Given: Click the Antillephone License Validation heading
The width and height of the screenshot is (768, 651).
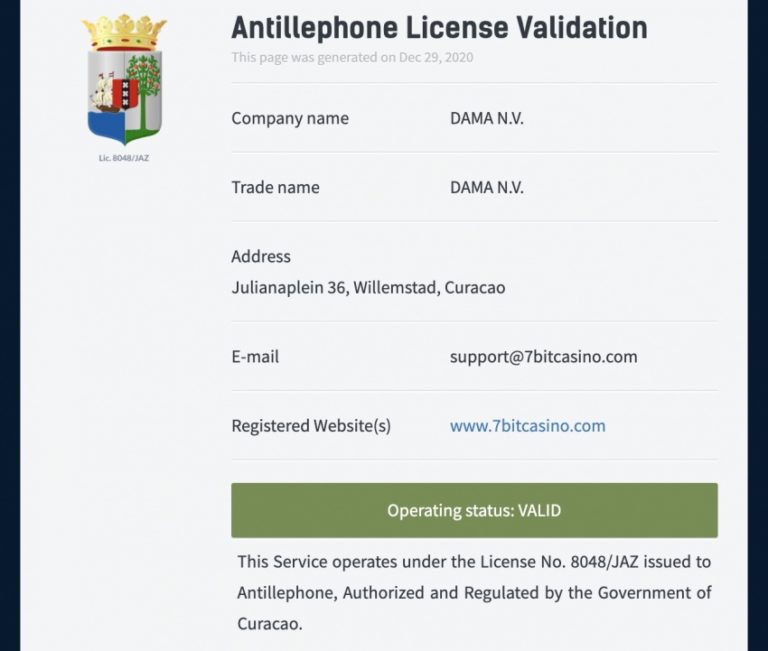Looking at the screenshot, I should [439, 27].
